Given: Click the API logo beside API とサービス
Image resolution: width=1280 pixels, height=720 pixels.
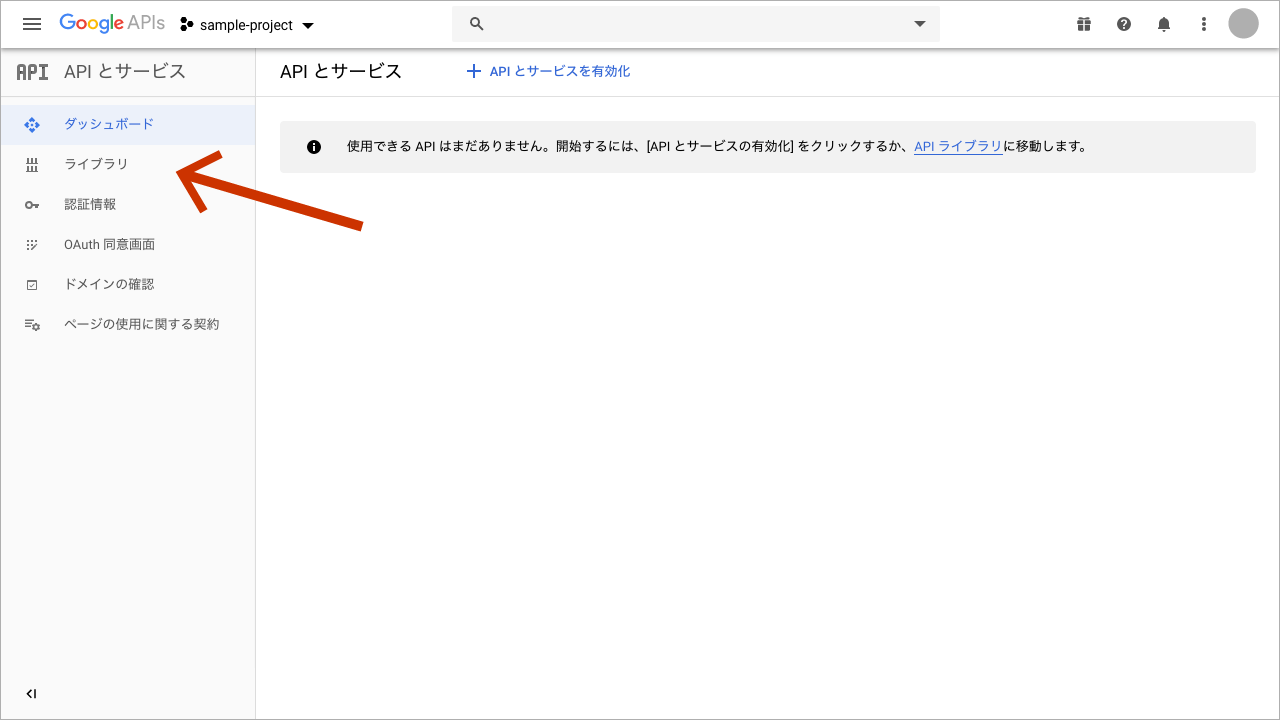Looking at the screenshot, I should pyautogui.click(x=32, y=71).
